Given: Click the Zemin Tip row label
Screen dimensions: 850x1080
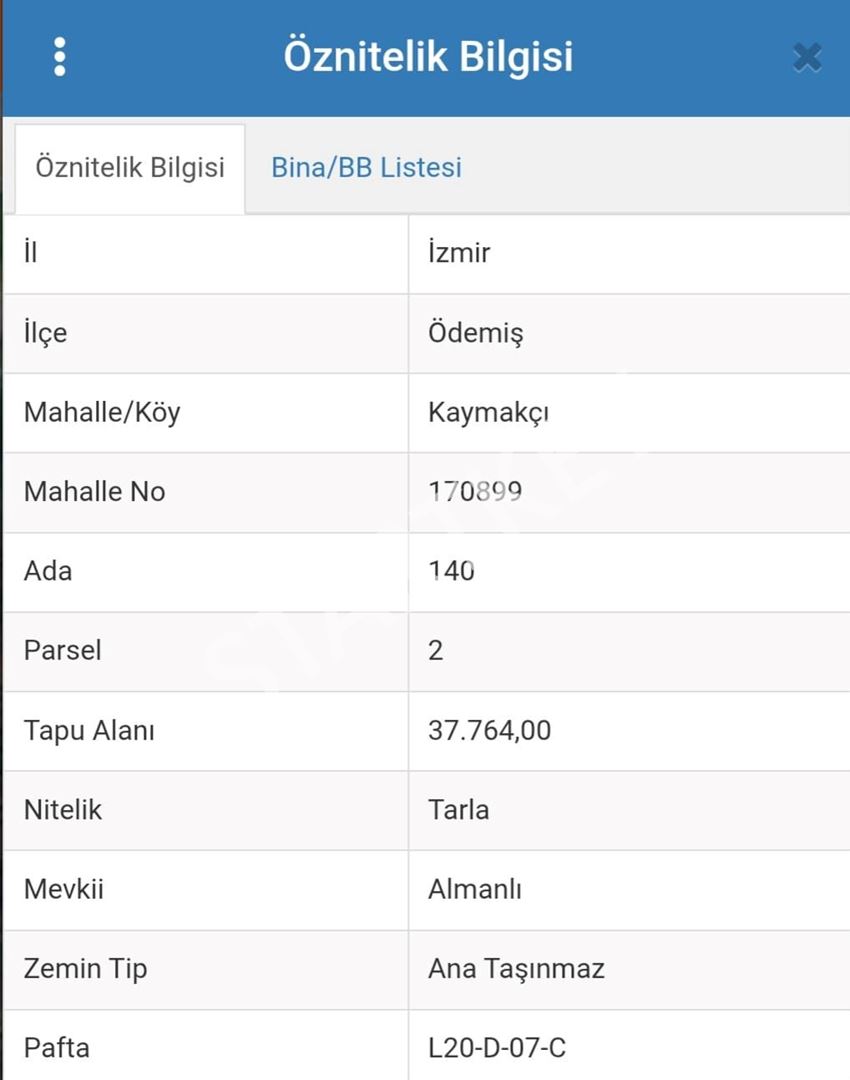Looking at the screenshot, I should (x=85, y=969).
